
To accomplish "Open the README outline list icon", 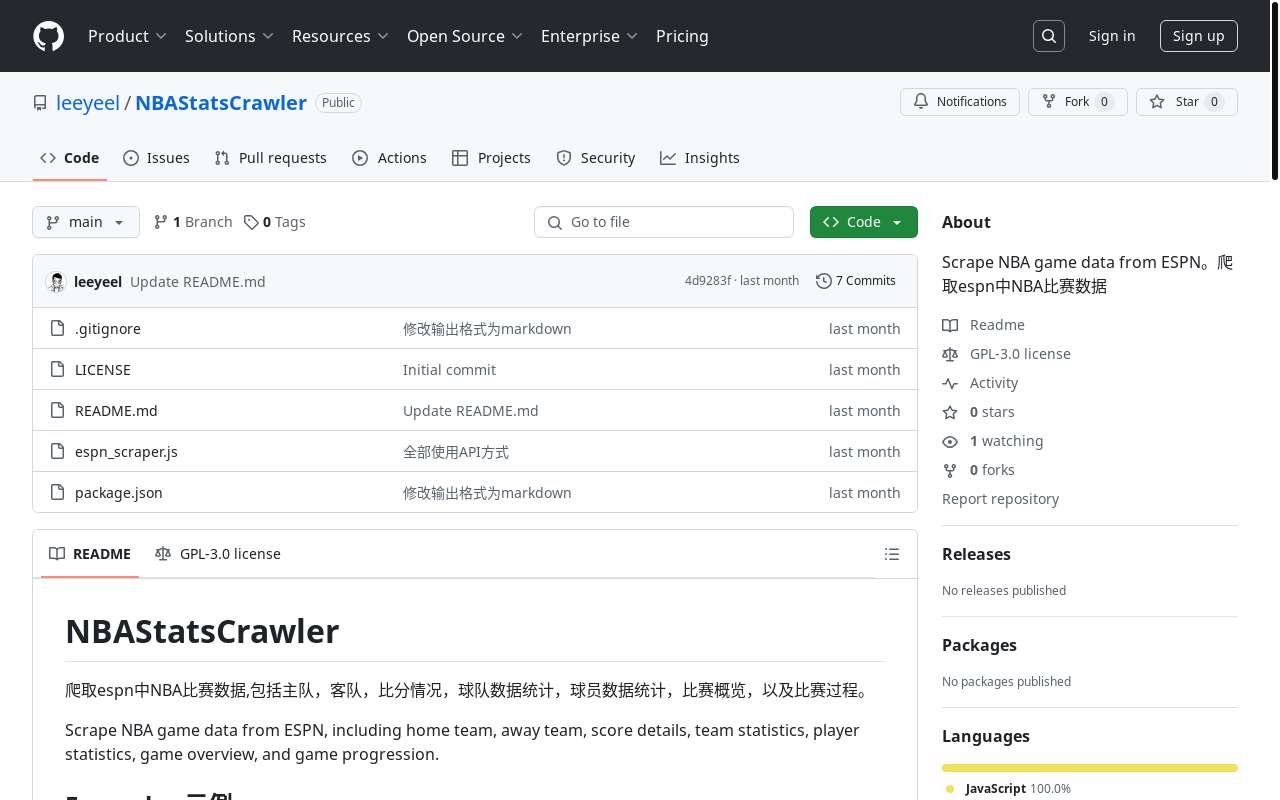I will [892, 554].
